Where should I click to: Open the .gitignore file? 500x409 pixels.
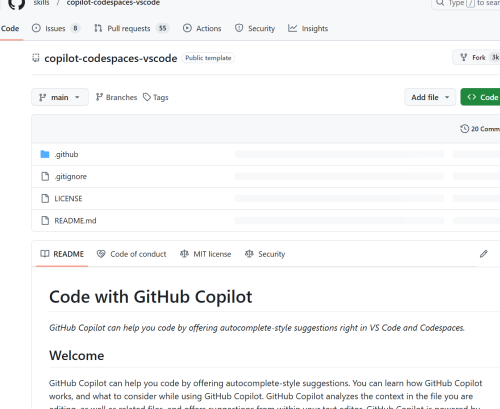tap(71, 176)
